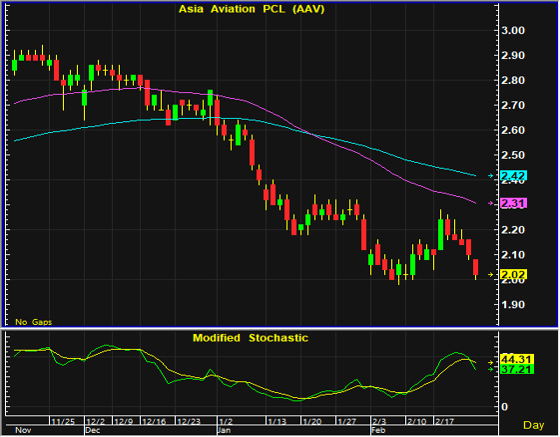Screen dimensions: 560x437
Task: Click the 12/2 date marker
Action: 95,422
